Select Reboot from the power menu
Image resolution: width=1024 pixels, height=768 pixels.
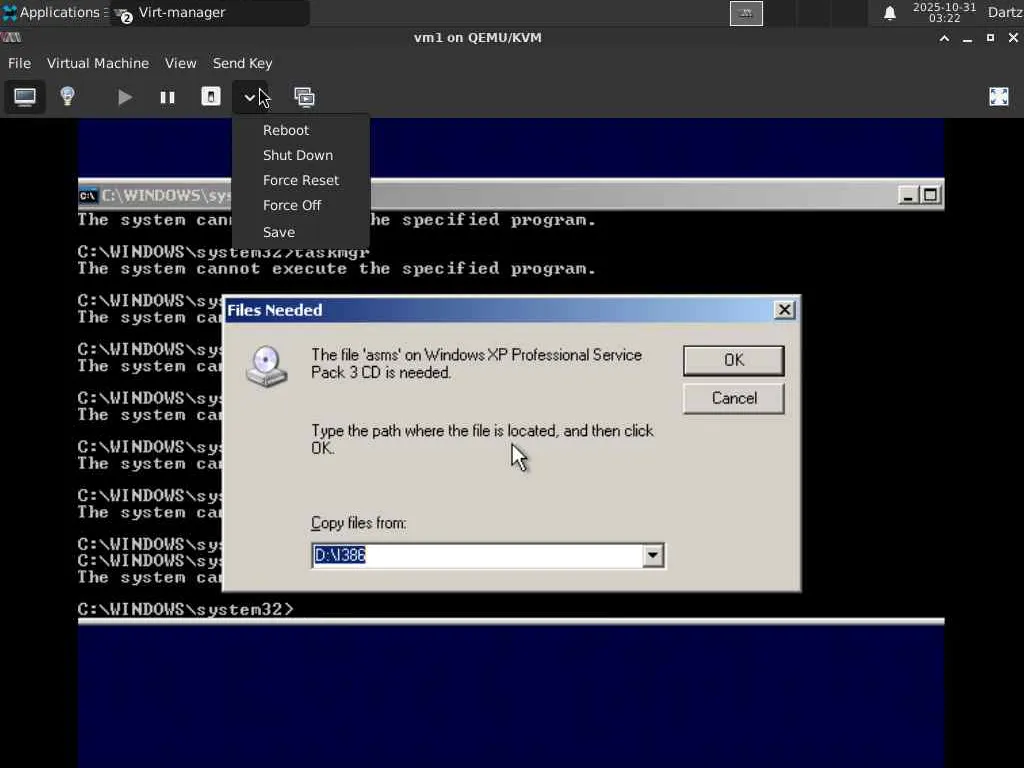tap(285, 130)
